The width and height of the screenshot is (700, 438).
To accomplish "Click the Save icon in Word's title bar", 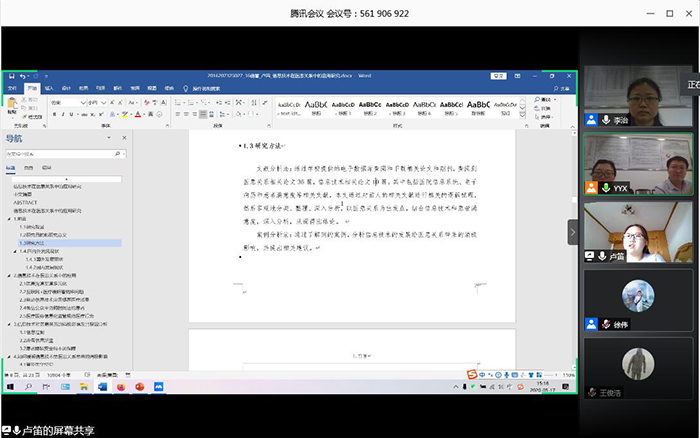I will point(10,76).
